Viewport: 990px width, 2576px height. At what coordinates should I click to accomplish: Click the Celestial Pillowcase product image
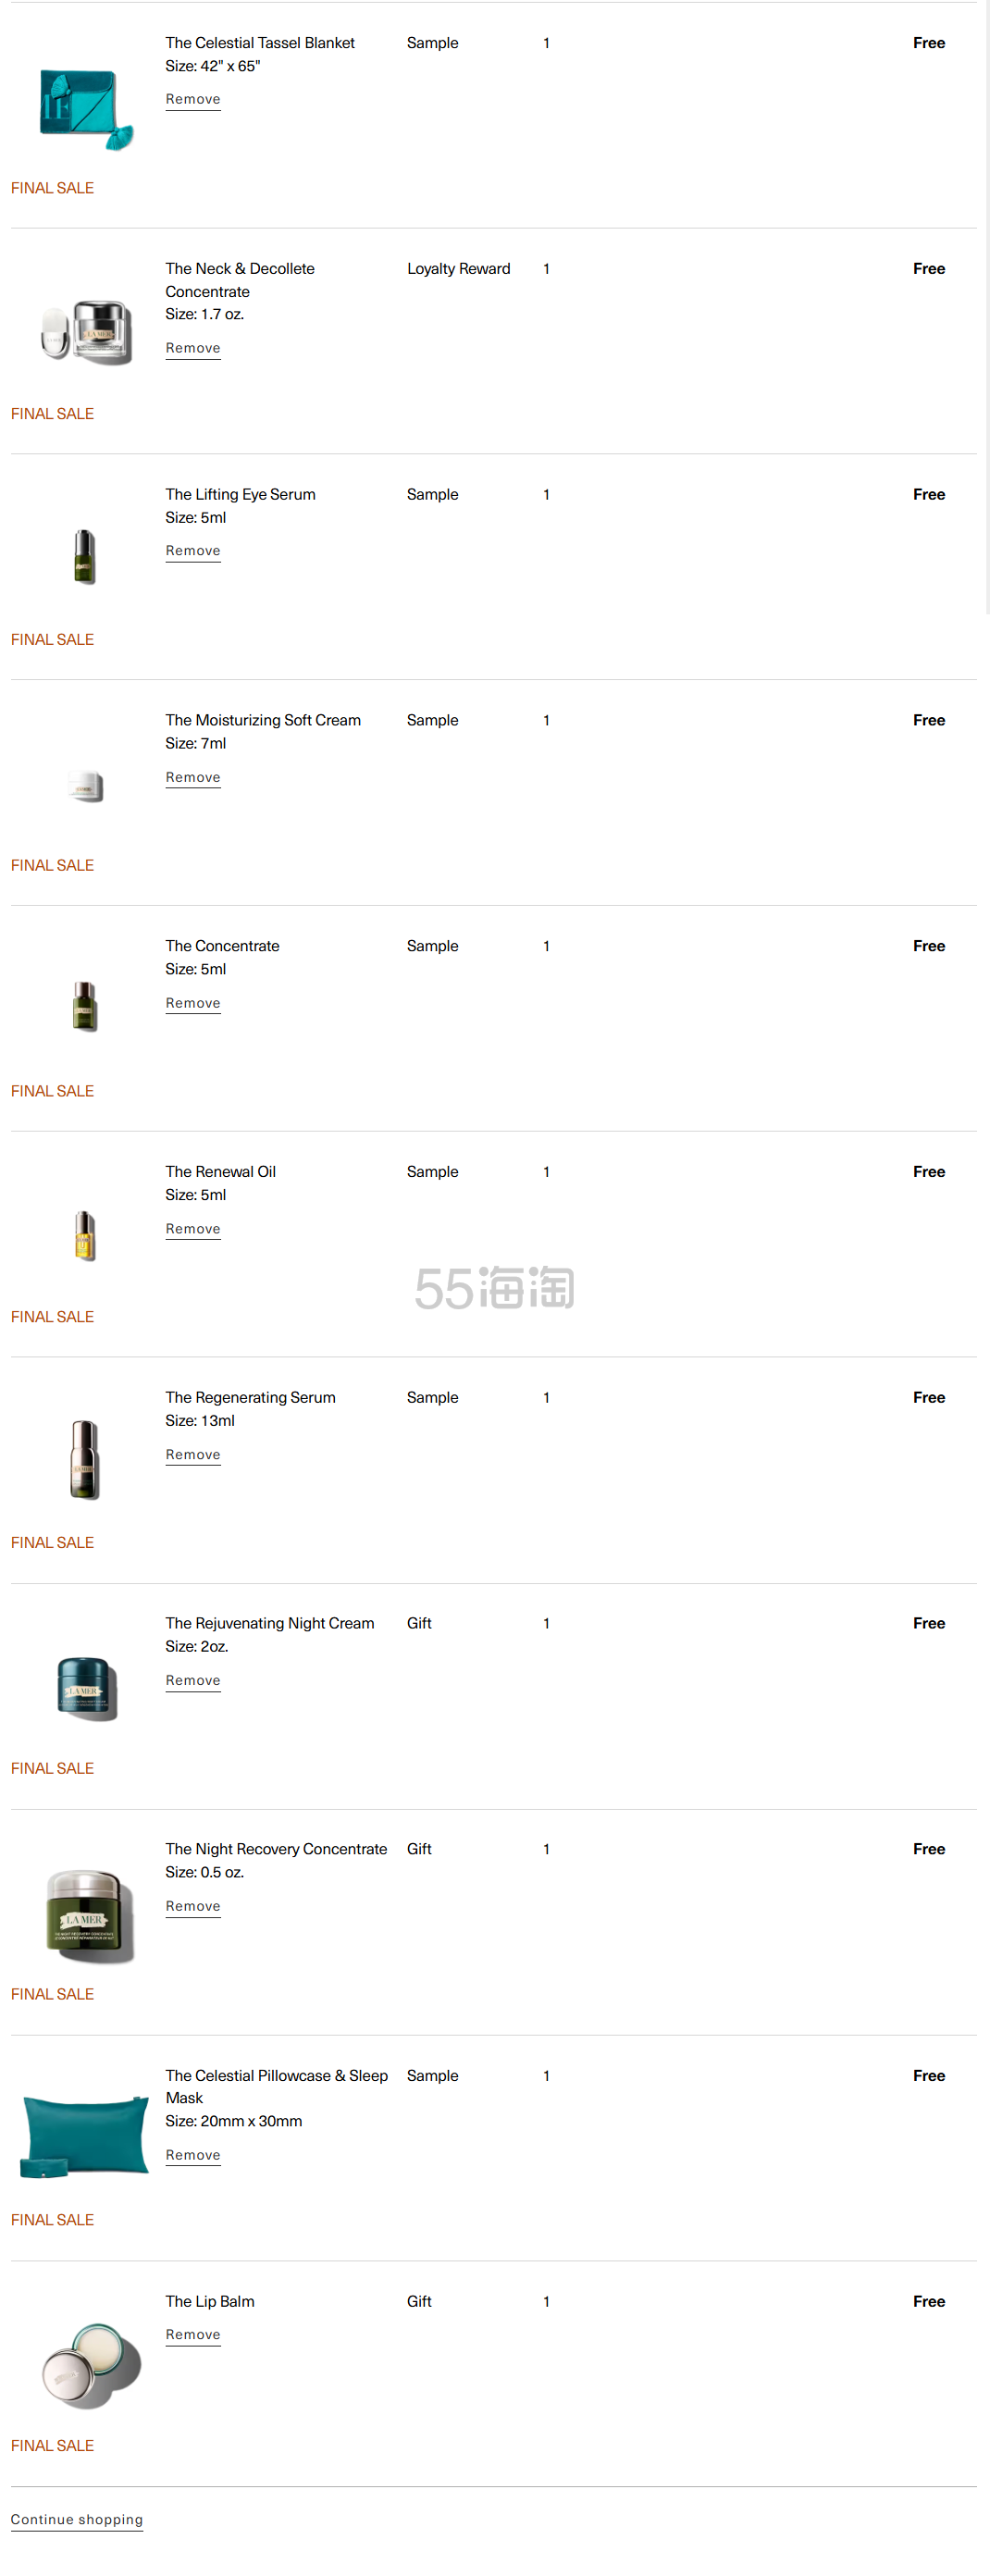[85, 2136]
